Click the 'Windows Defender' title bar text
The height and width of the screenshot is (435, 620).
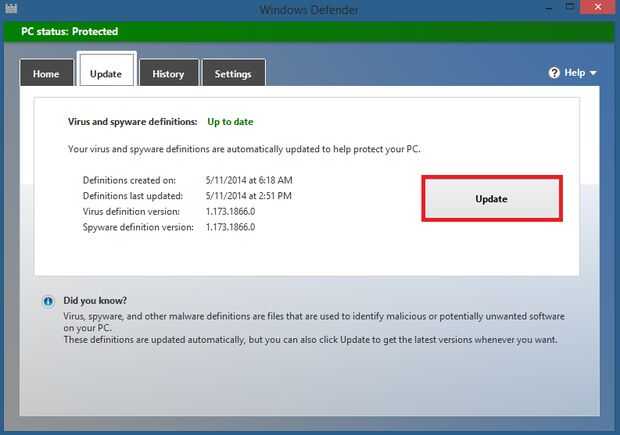pos(309,9)
